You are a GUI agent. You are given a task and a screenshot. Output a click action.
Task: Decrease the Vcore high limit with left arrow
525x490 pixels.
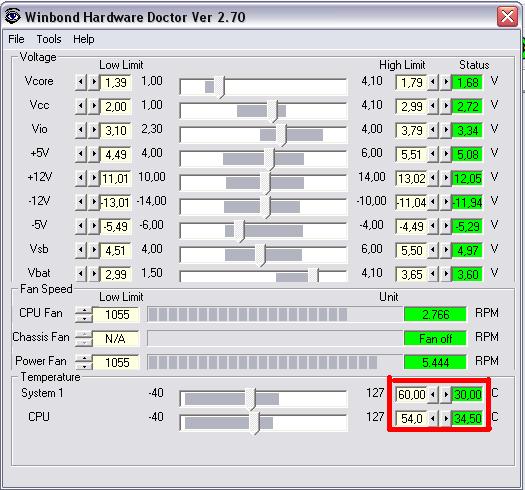(433, 82)
